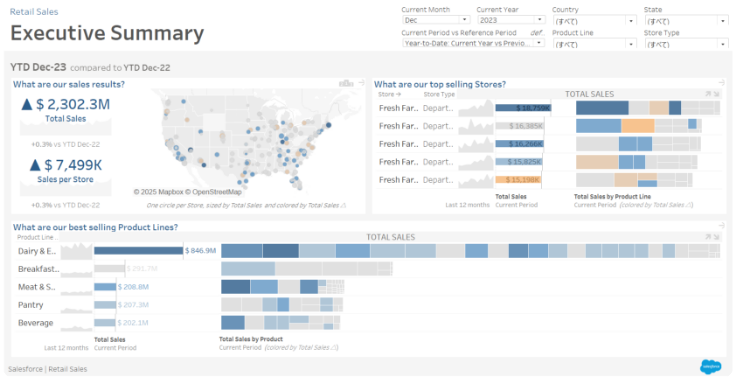This screenshot has height=381, width=736.
Task: Click the $ 208.8M Meat sales value
Action: pyautogui.click(x=133, y=287)
